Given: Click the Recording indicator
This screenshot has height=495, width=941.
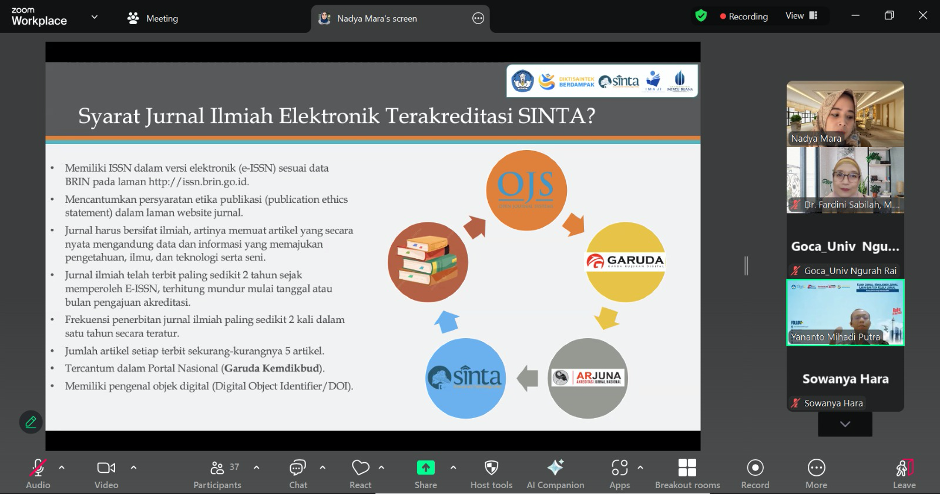Looking at the screenshot, I should [x=744, y=17].
